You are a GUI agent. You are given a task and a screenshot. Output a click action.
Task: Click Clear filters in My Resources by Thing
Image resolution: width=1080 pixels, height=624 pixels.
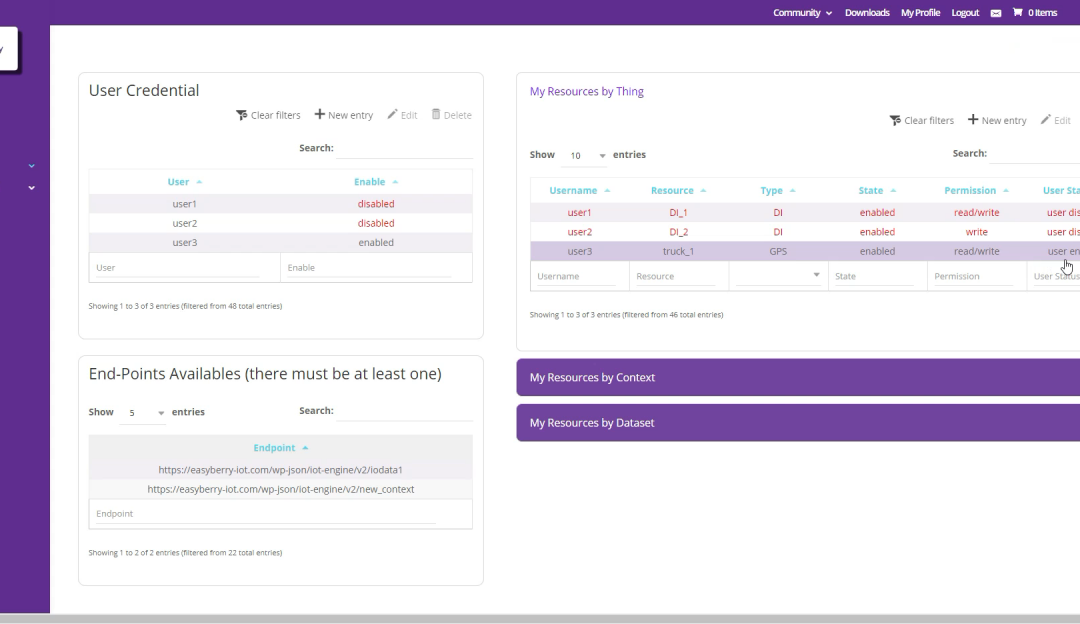(922, 121)
